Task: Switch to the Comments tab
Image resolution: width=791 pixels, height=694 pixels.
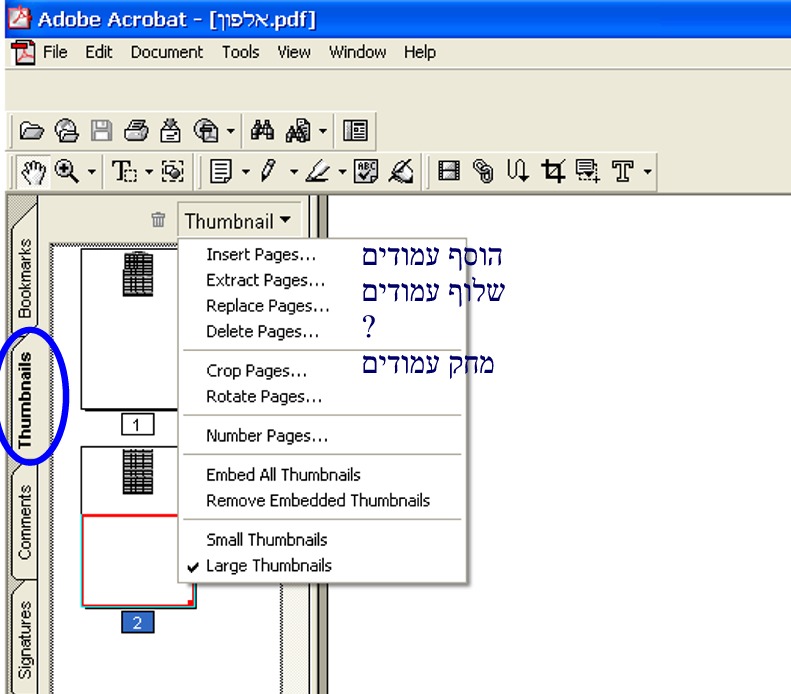Action: 24,523
